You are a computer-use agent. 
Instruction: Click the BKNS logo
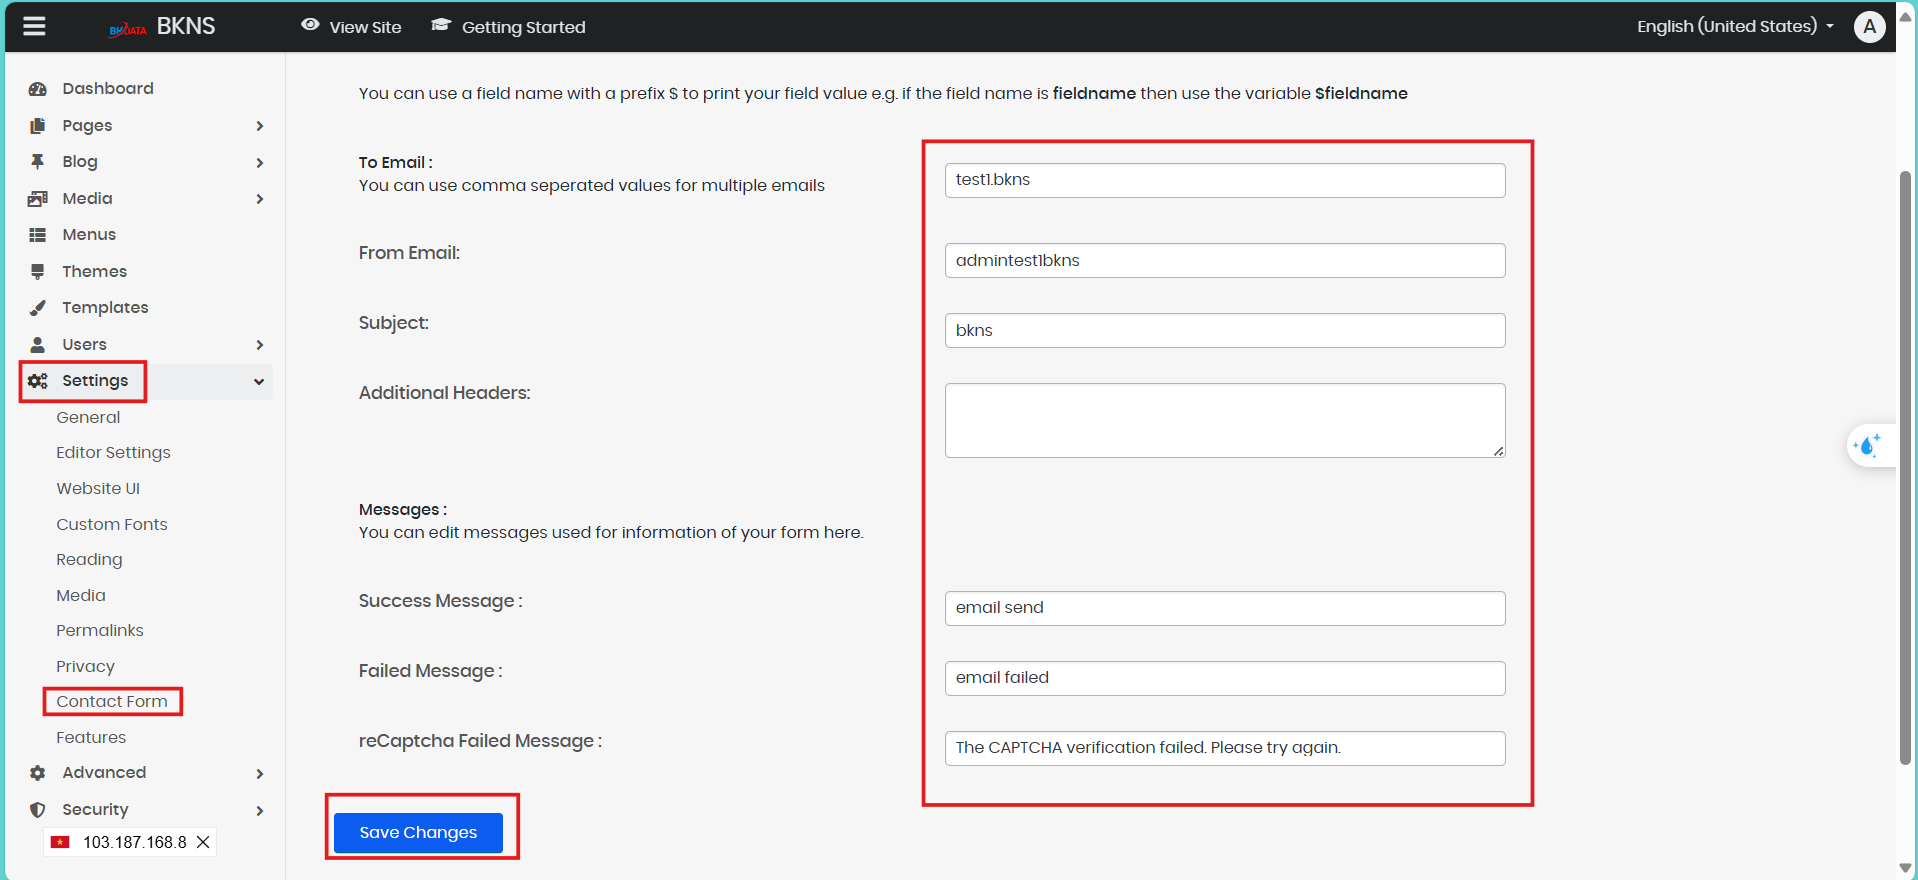coord(162,27)
